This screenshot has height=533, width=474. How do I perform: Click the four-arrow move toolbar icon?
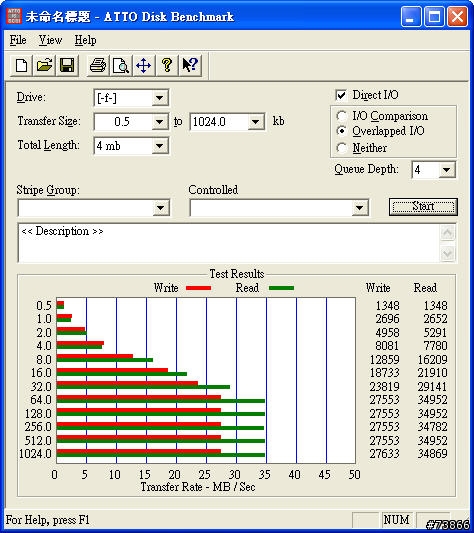(143, 65)
